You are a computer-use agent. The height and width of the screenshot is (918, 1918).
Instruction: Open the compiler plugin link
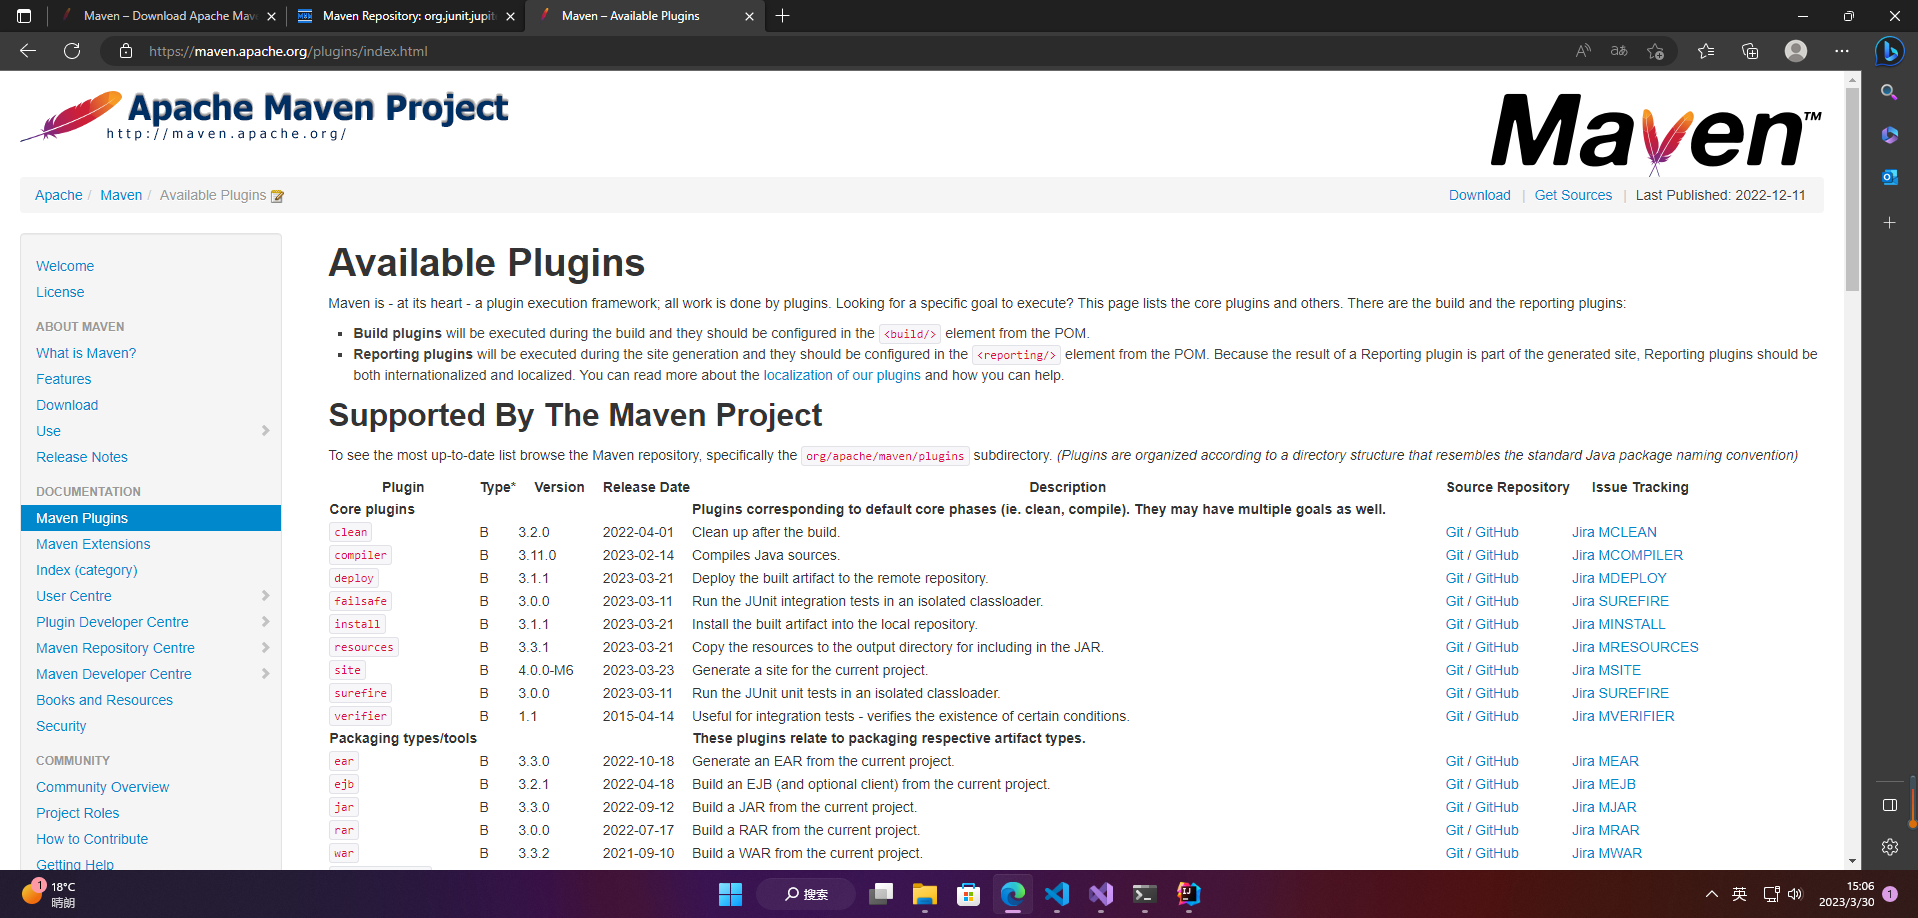360,555
